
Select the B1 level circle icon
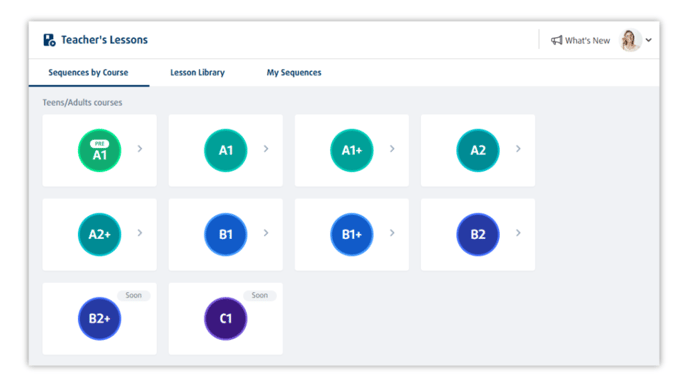click(226, 234)
